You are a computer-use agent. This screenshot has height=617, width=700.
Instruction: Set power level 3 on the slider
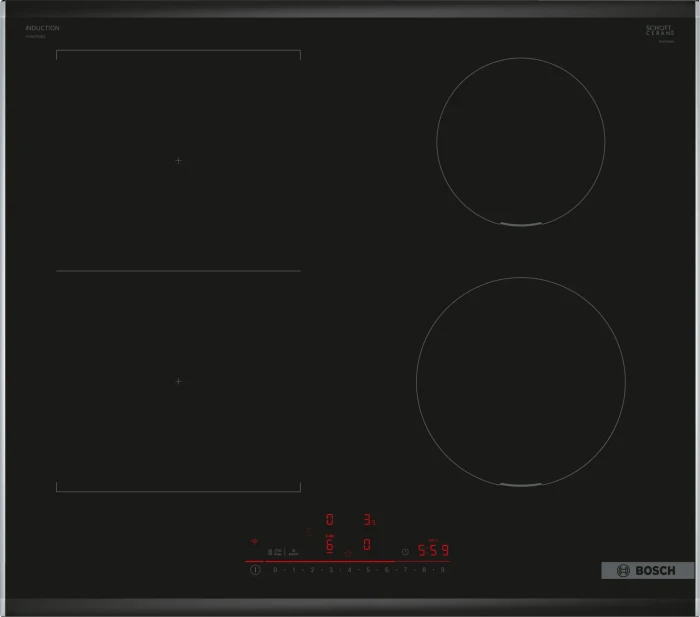point(331,570)
